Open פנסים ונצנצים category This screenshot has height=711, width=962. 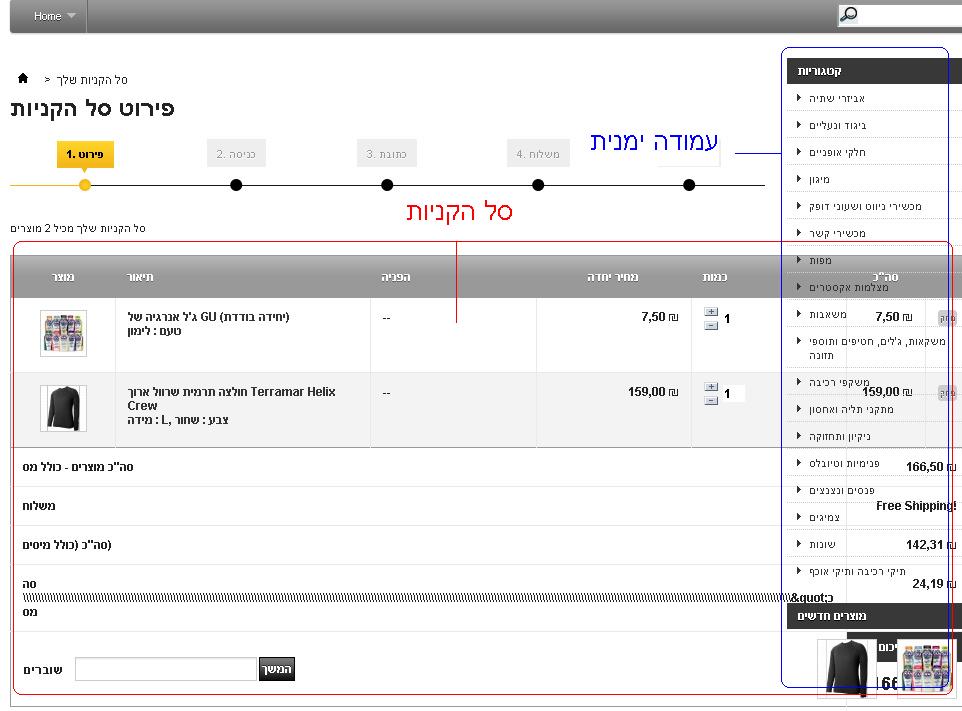(x=841, y=490)
